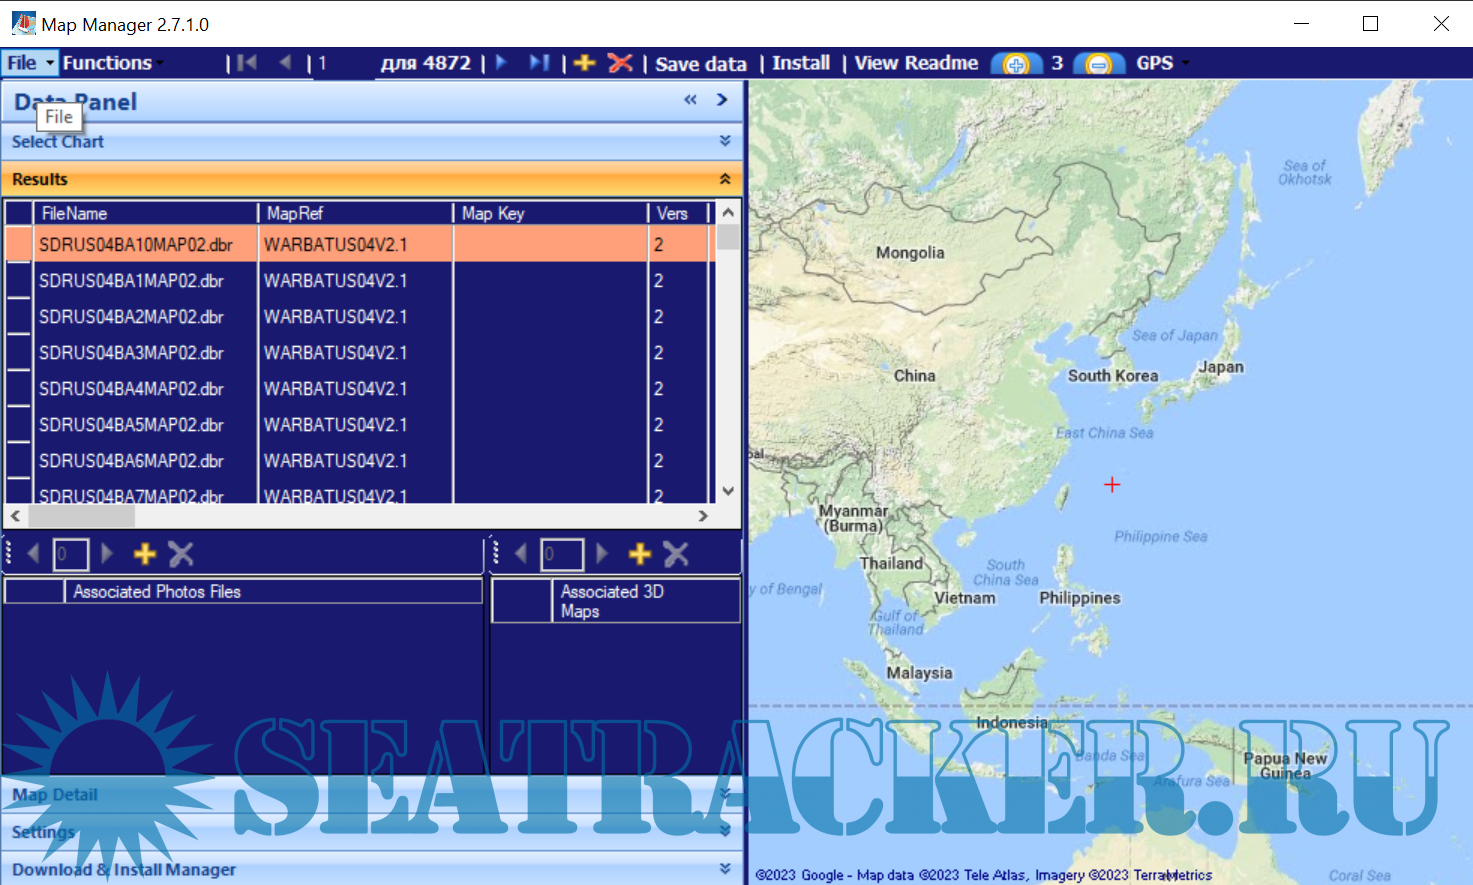Add new record with top toolbar plus icon
The image size is (1473, 885).
[585, 63]
